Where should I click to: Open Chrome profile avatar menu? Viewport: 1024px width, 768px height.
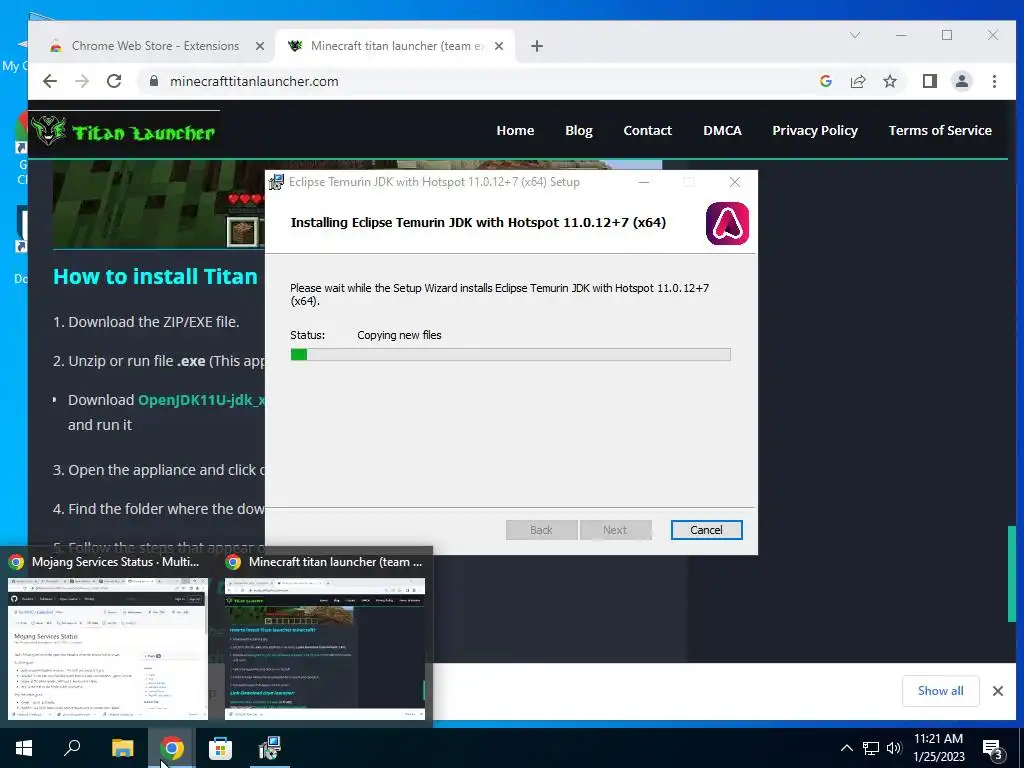tap(961, 81)
